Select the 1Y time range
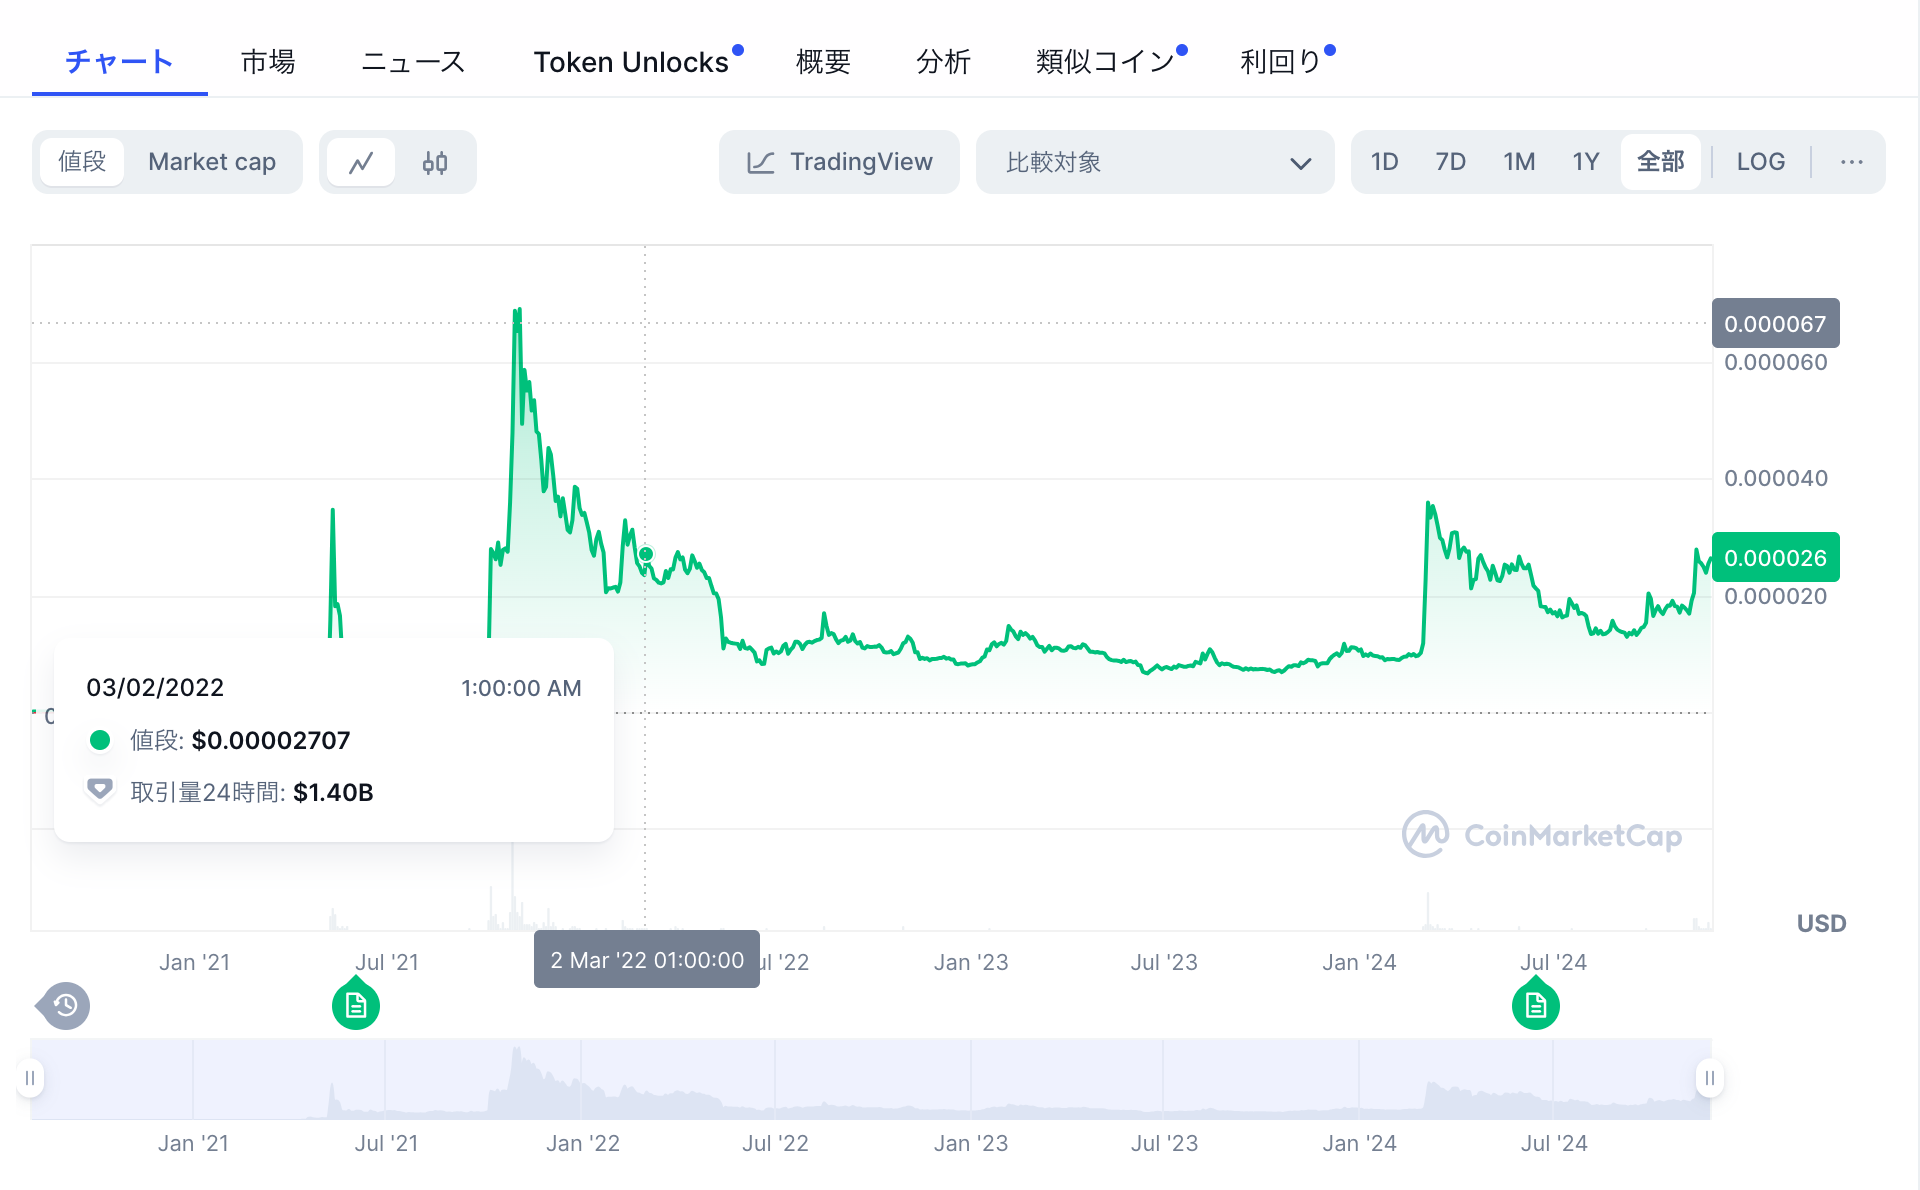 pyautogui.click(x=1585, y=162)
